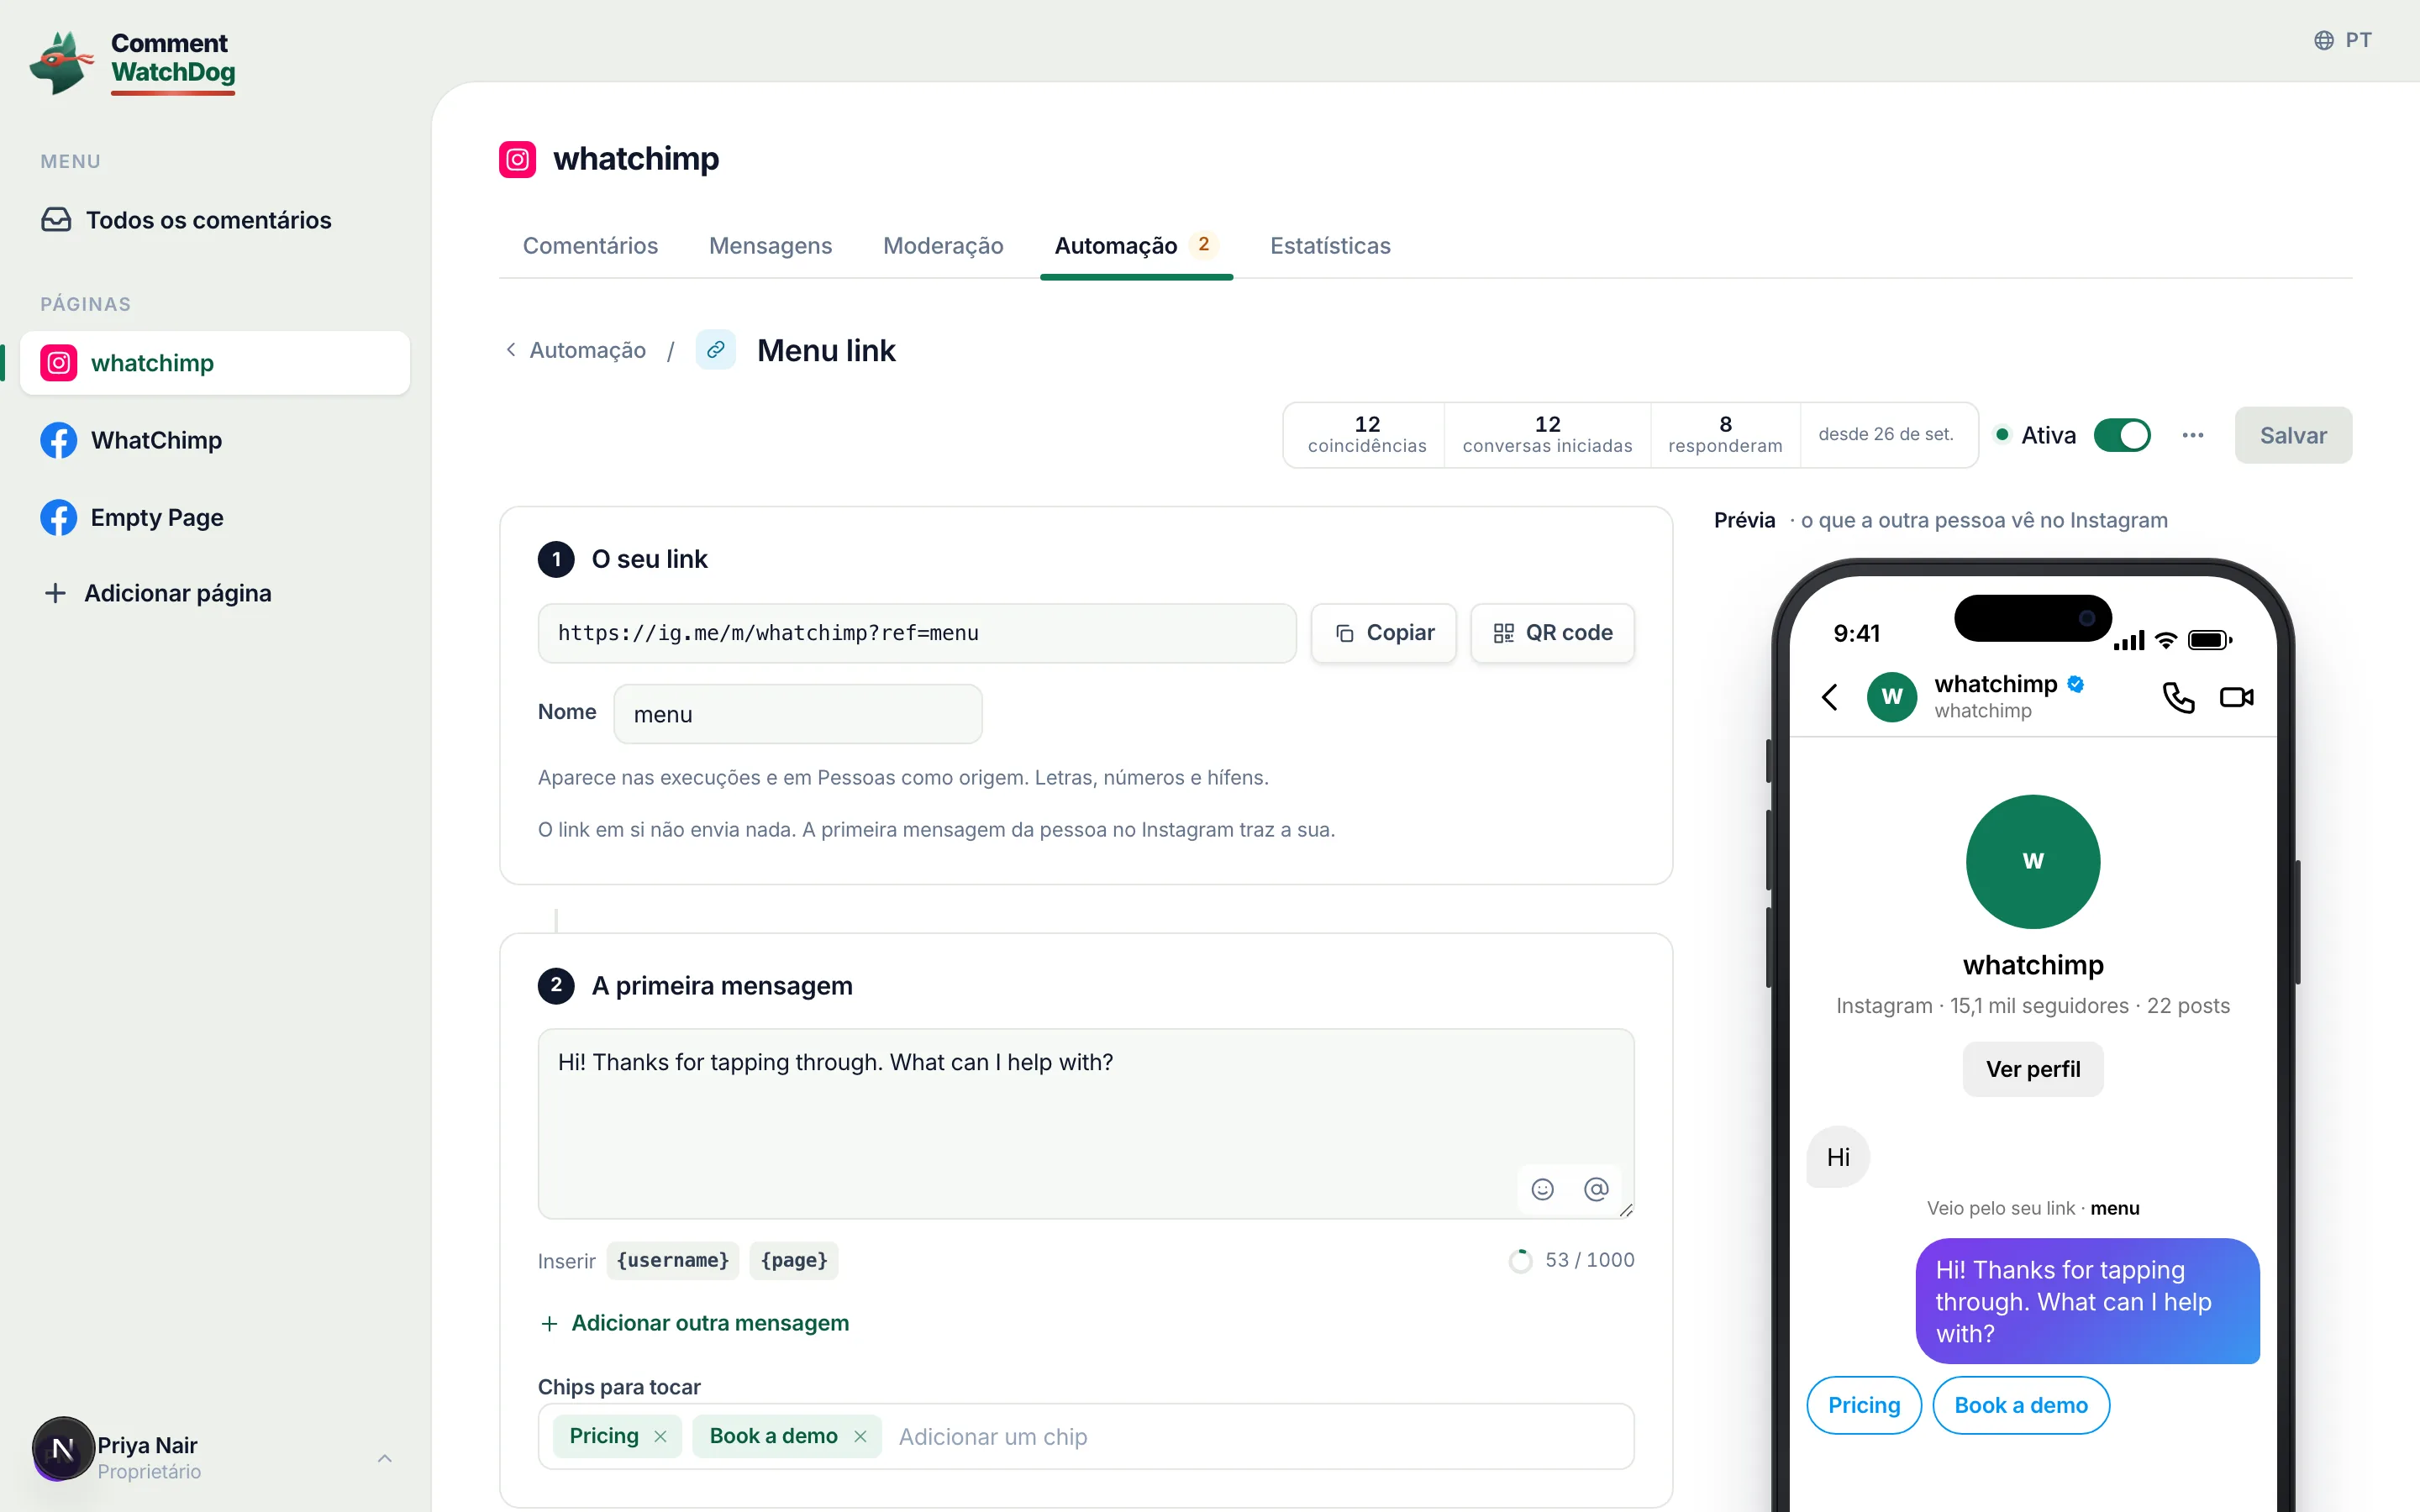The height and width of the screenshot is (1512, 2420).
Task: Click the Instagram icon beside the page title
Action: click(x=517, y=159)
